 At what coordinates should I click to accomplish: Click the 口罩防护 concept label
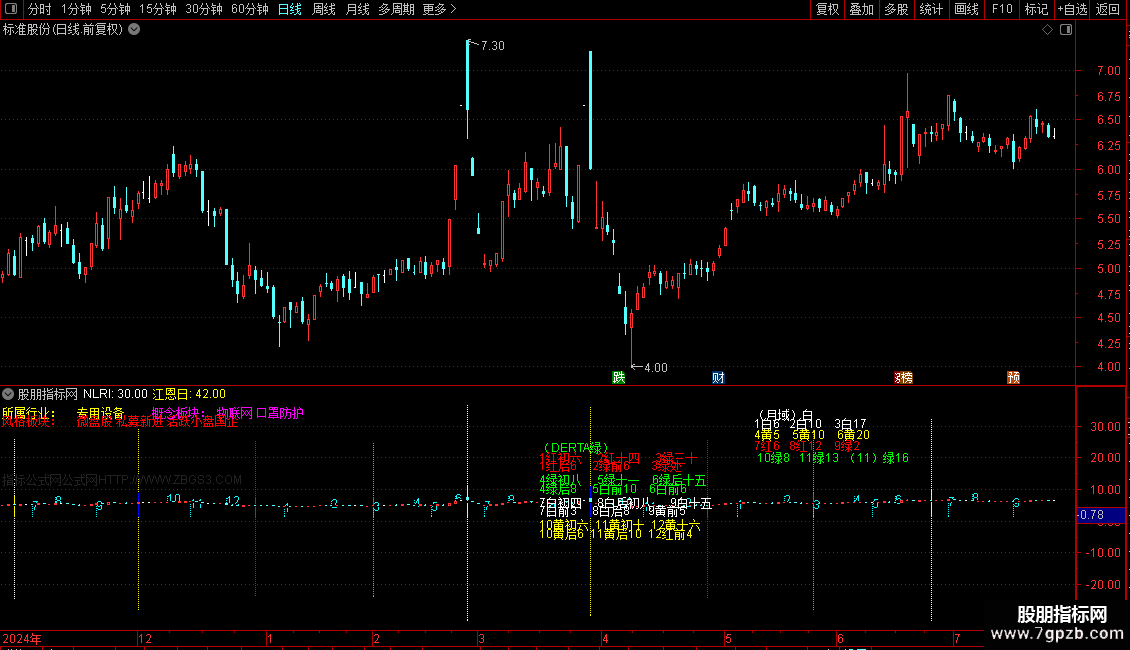pyautogui.click(x=280, y=413)
